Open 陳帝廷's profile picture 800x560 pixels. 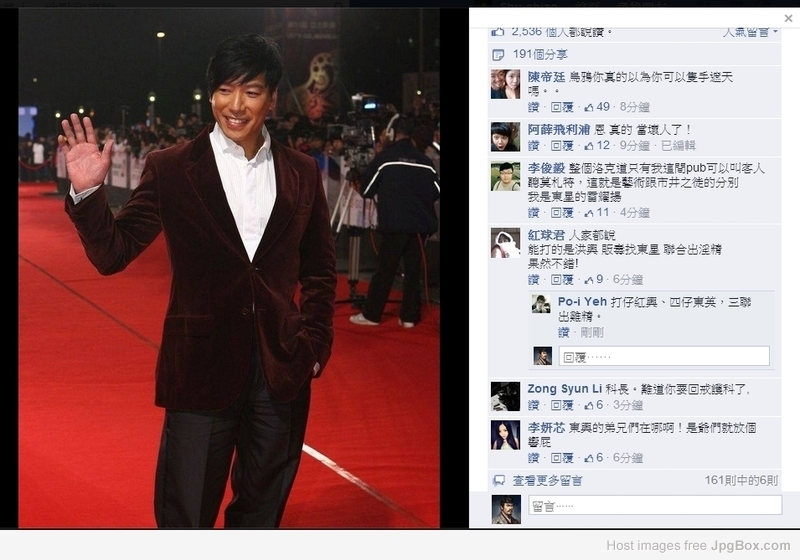(x=505, y=84)
